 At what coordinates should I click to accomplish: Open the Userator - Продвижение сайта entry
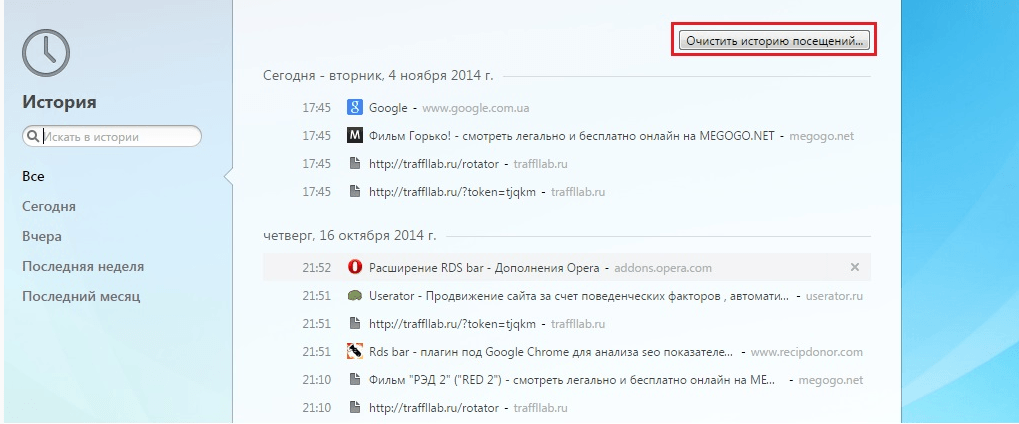[x=580, y=296]
